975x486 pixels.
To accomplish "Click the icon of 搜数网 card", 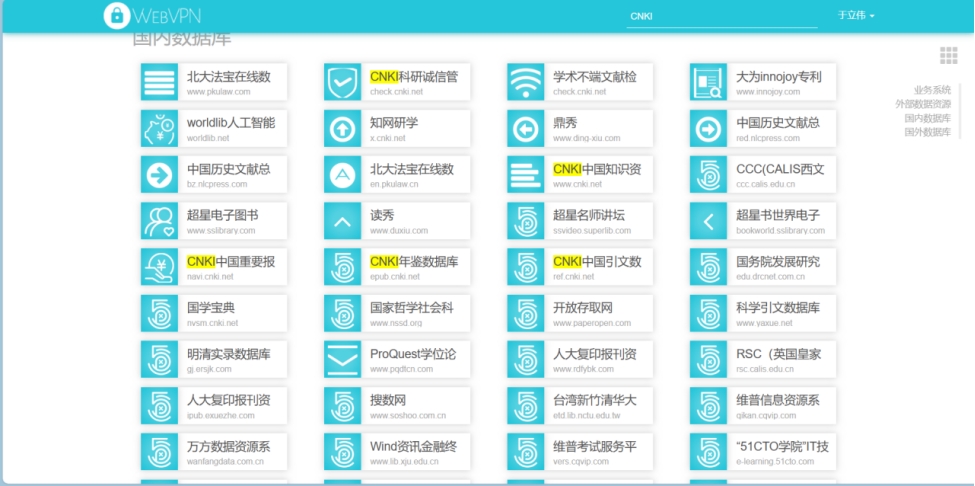I will [x=342, y=406].
